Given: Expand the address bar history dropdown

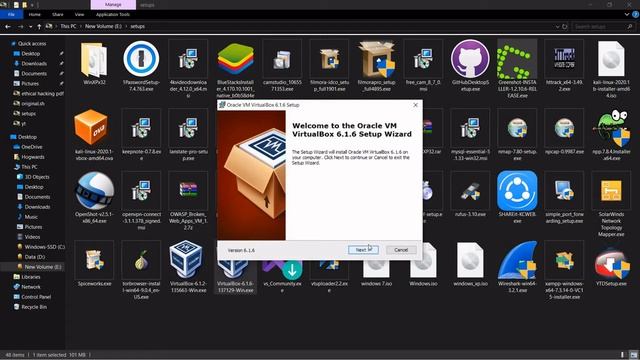Looking at the screenshot, I should click(x=558, y=27).
